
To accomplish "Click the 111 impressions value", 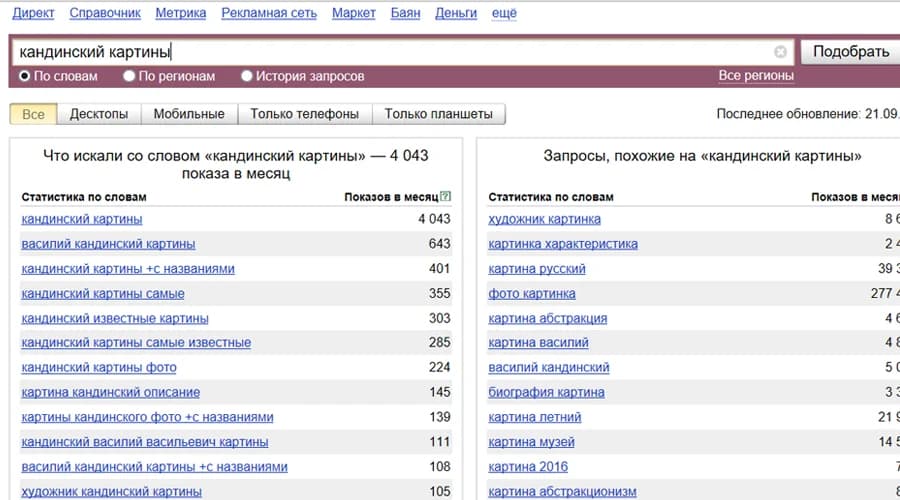I will tap(440, 441).
